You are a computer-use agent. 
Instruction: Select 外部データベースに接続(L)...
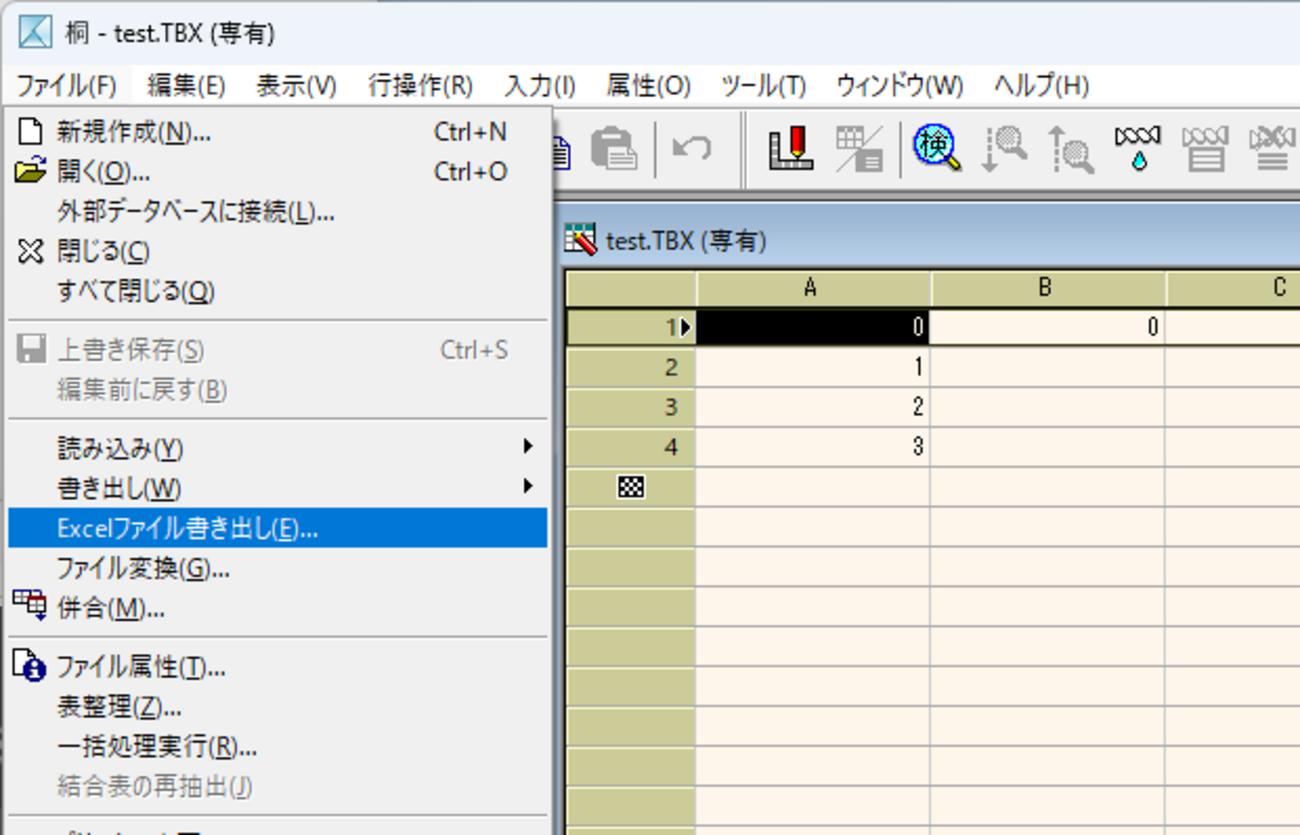pyautogui.click(x=278, y=211)
